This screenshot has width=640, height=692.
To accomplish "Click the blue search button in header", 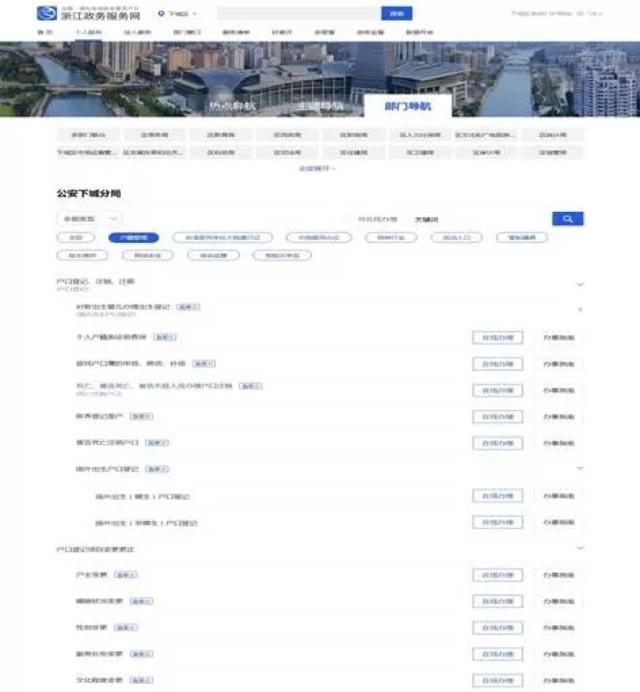I will (x=396, y=14).
